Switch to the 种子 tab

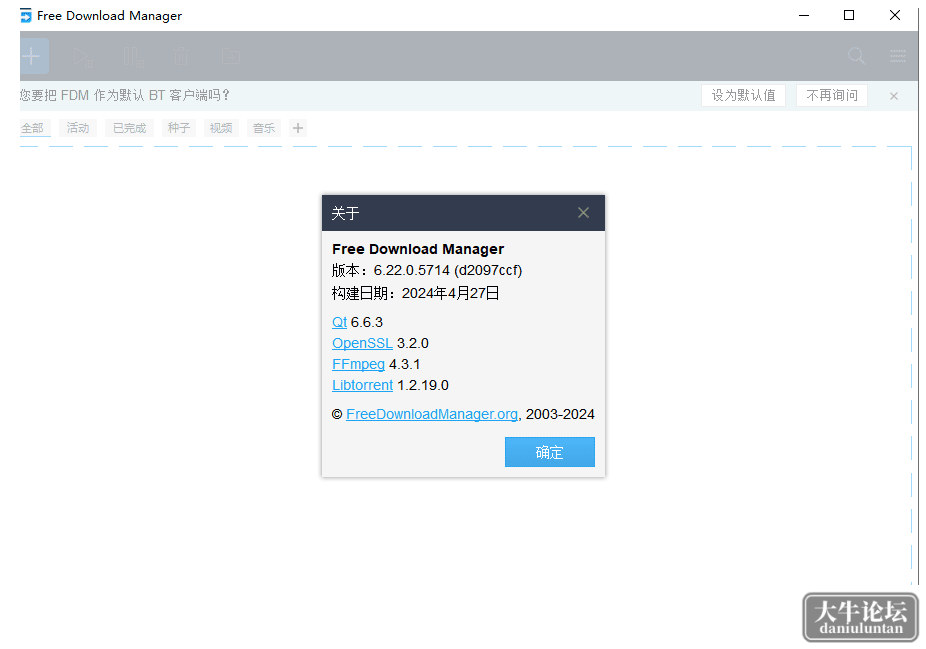coord(179,128)
